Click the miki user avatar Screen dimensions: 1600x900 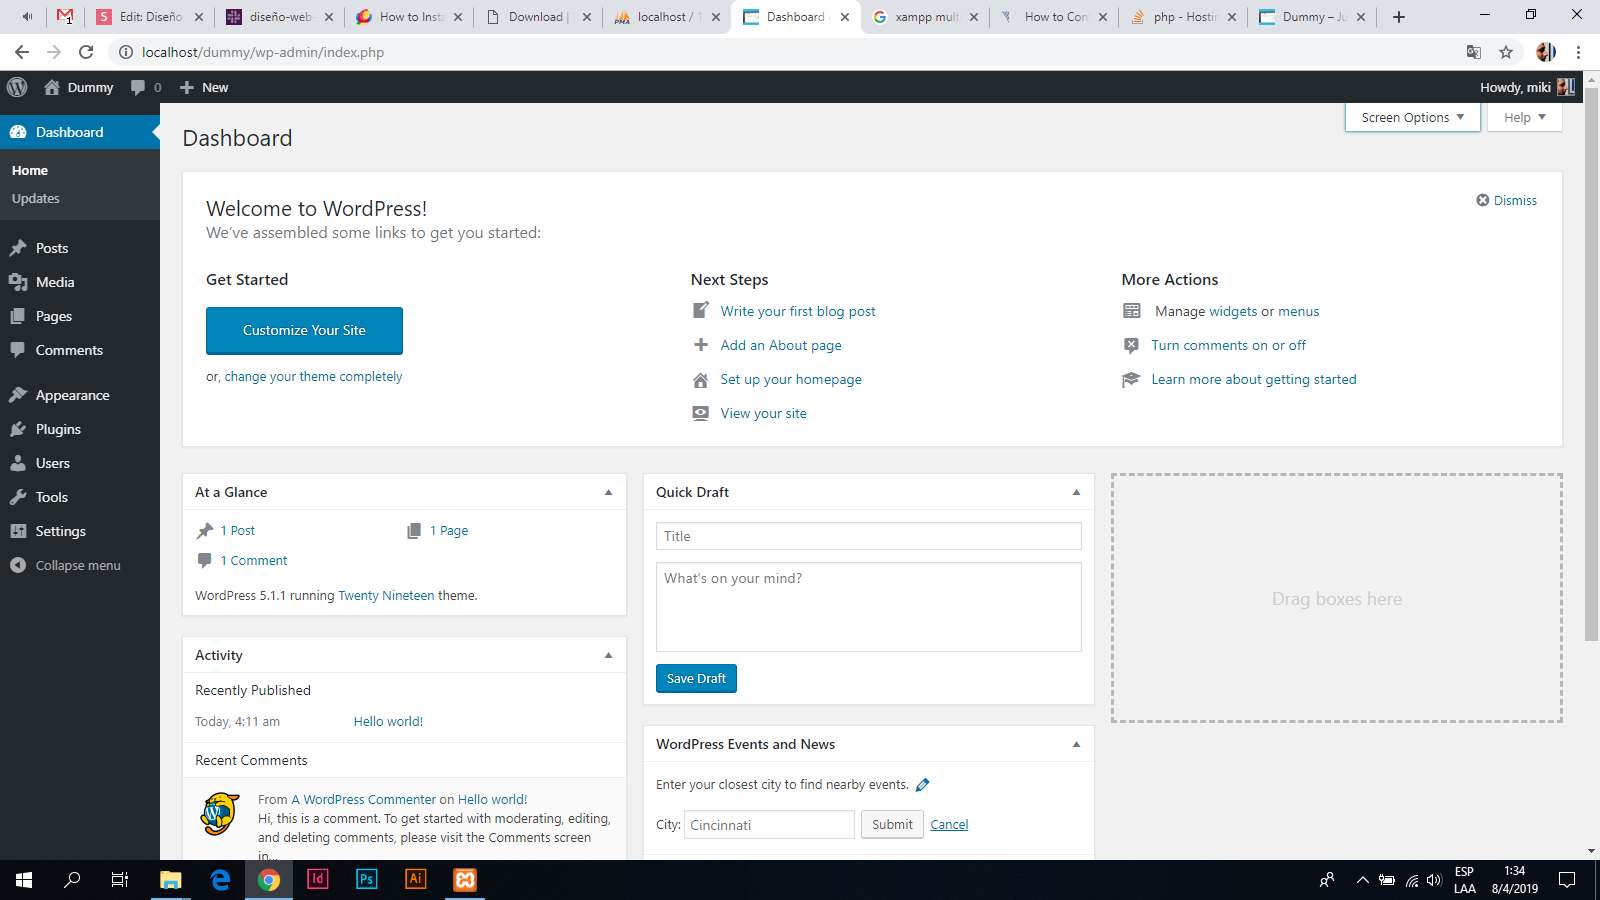coord(1565,87)
